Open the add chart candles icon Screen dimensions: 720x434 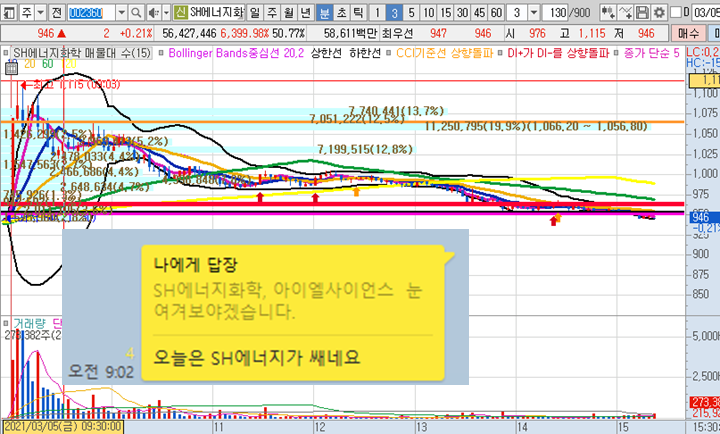click(608, 12)
